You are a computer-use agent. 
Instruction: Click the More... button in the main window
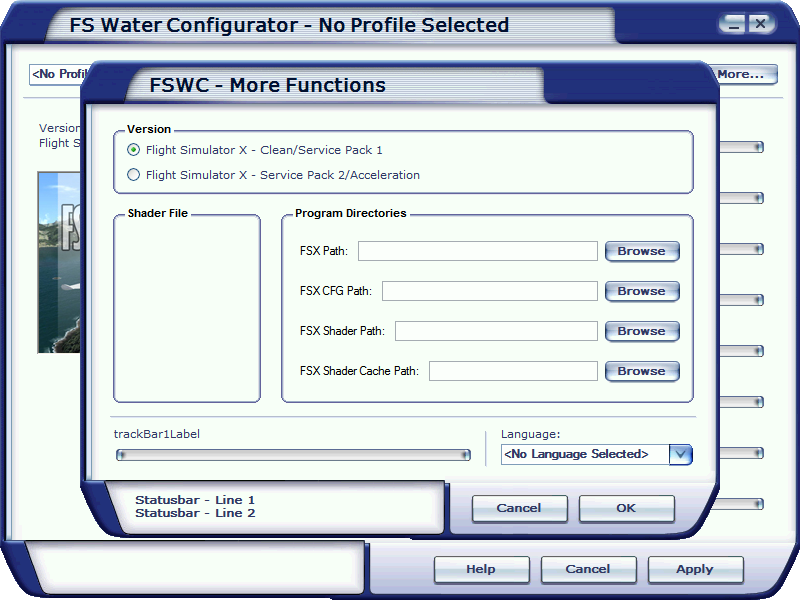coord(745,74)
